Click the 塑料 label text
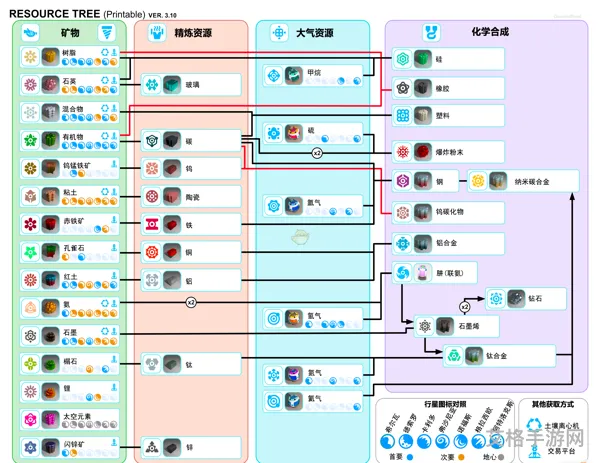 click(x=442, y=116)
